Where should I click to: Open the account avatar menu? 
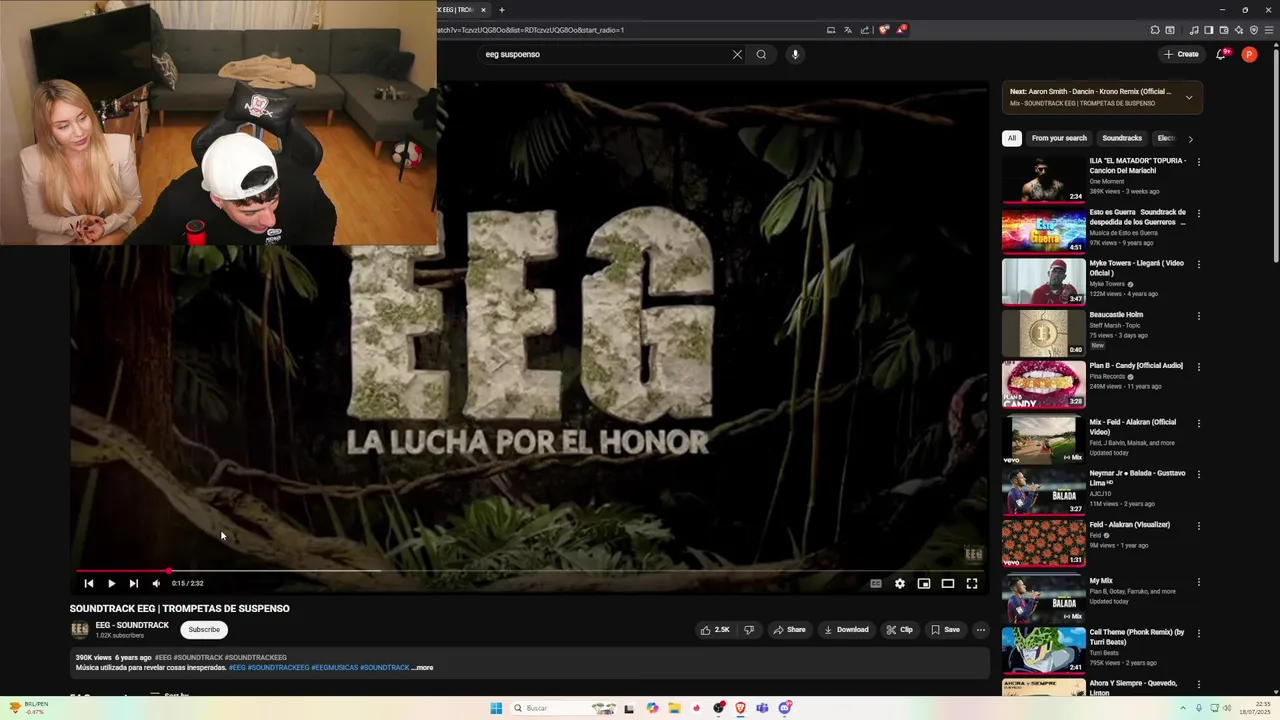coord(1249,54)
